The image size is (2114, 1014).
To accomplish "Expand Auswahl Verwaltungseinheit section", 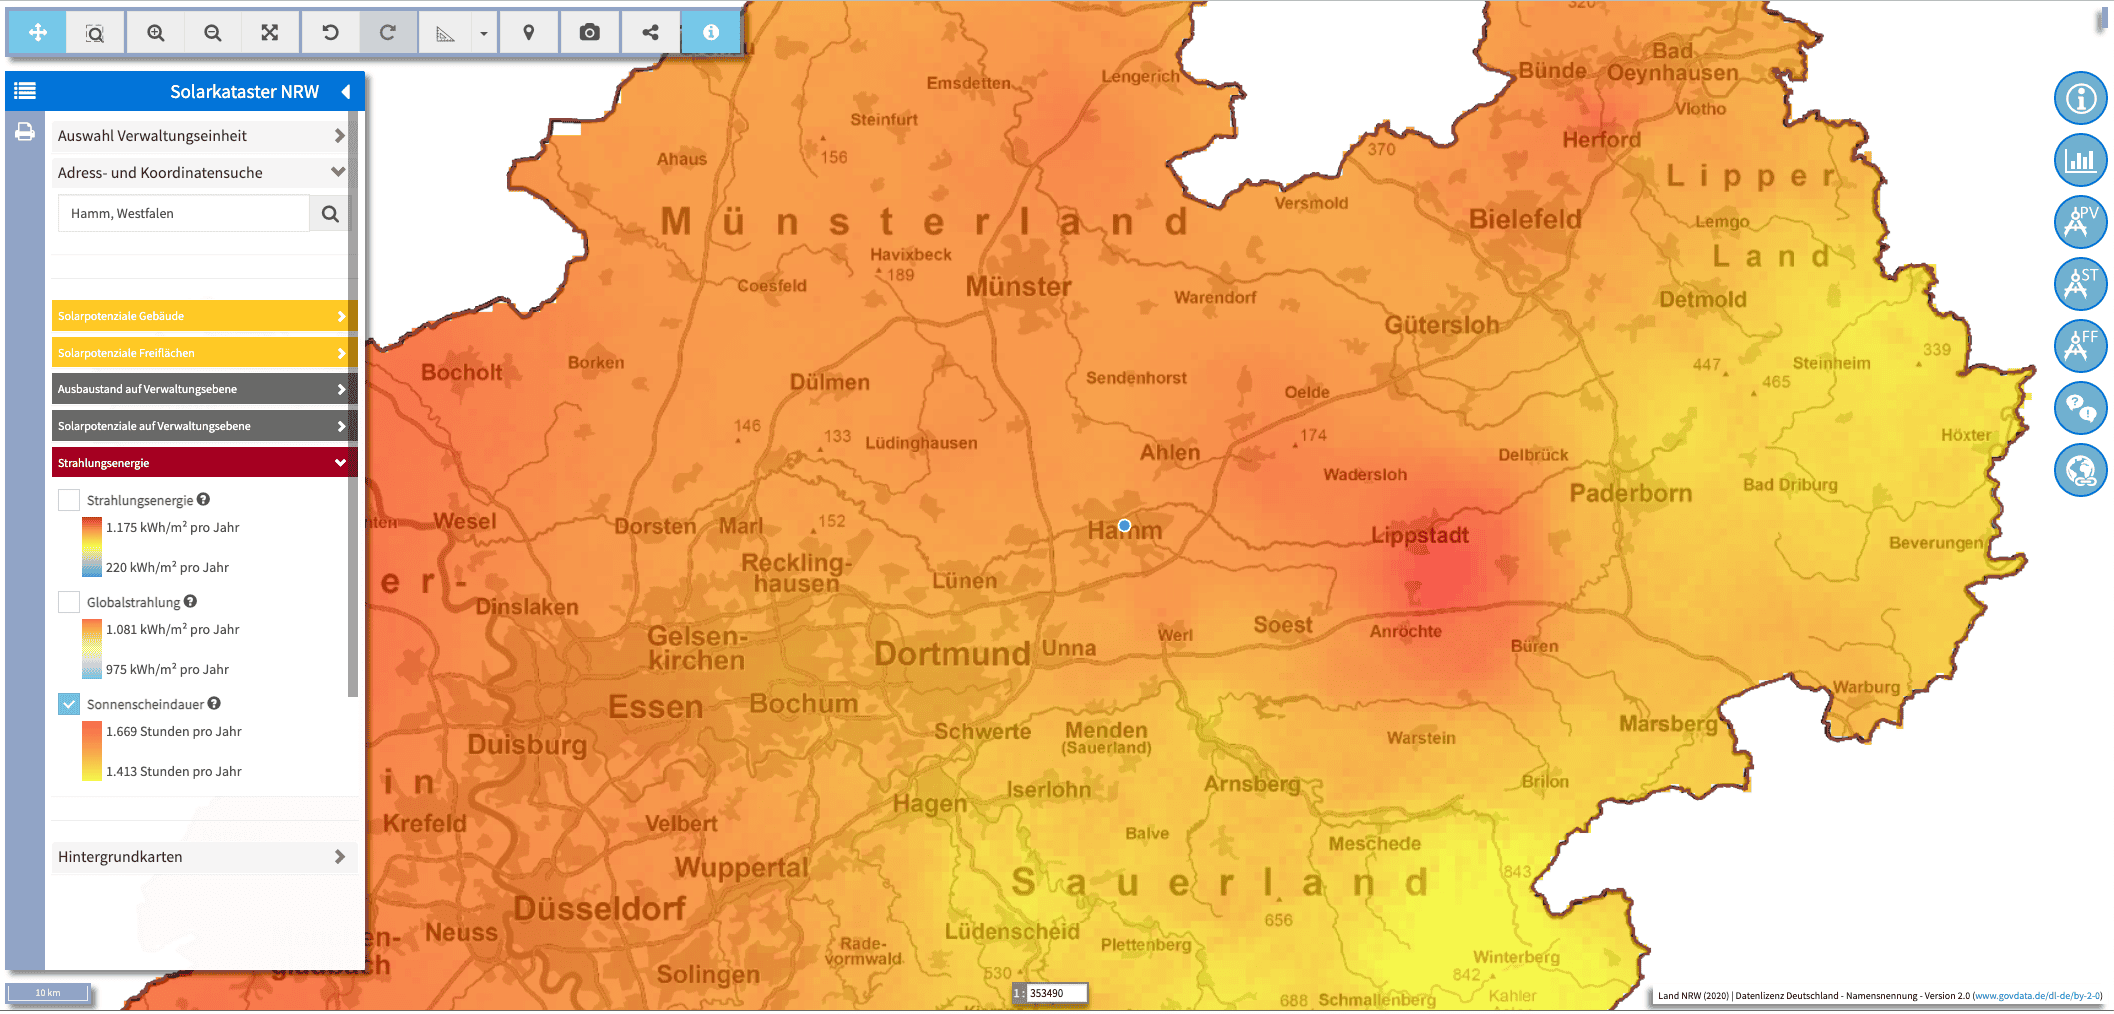I will pos(200,136).
